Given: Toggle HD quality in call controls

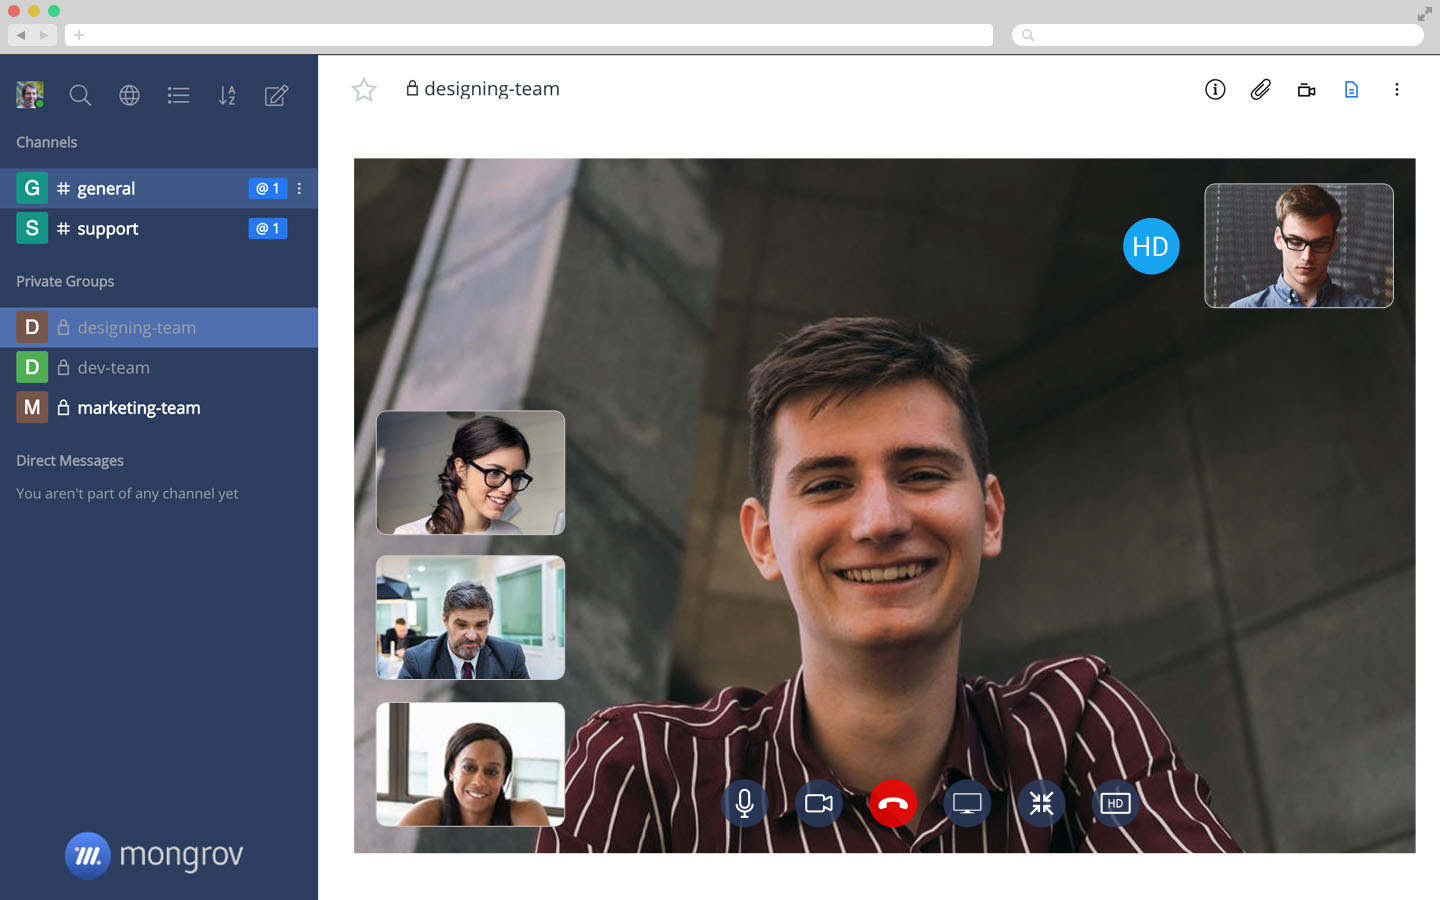Looking at the screenshot, I should click(1115, 803).
